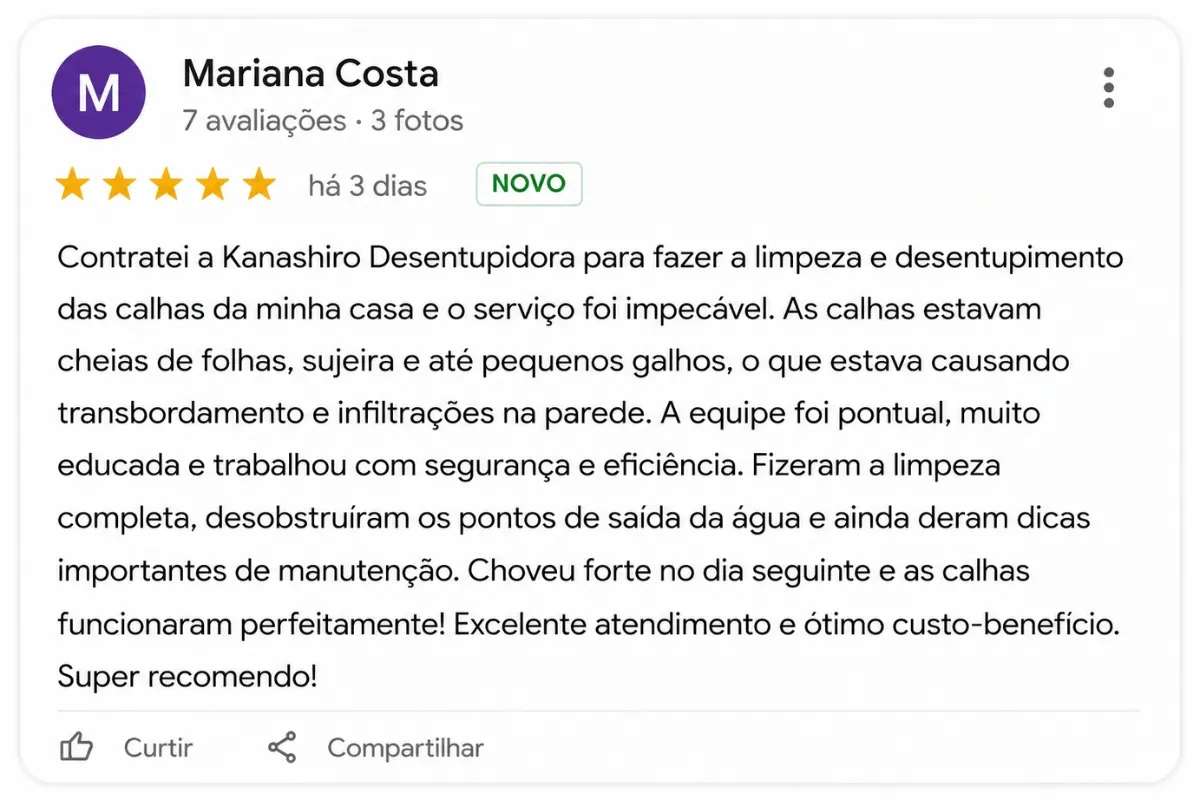Open Mariana Costa's profile name link
This screenshot has width=1200, height=800.
pos(311,74)
